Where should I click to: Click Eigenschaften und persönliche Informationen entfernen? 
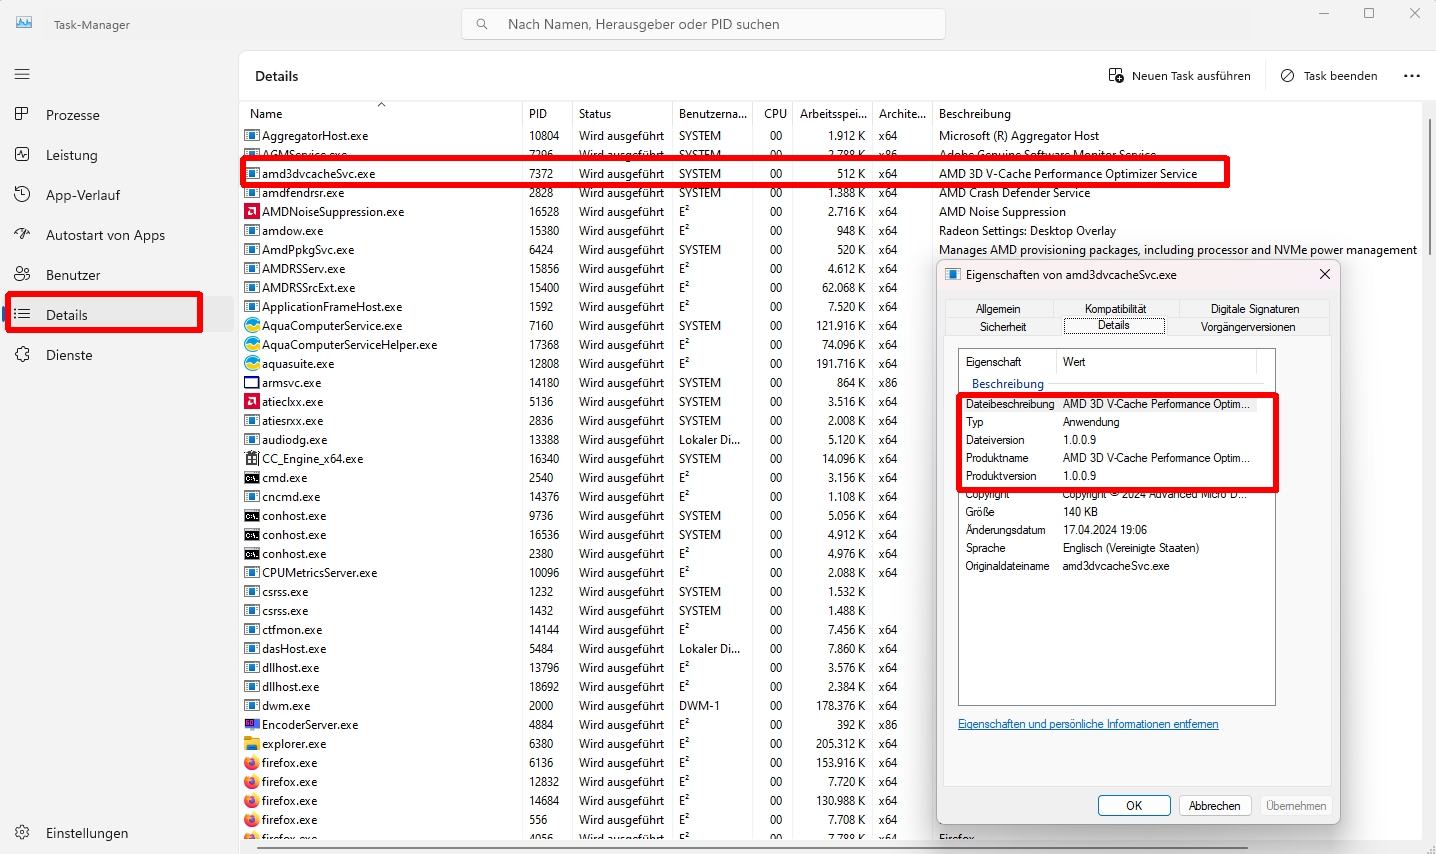tap(1088, 724)
